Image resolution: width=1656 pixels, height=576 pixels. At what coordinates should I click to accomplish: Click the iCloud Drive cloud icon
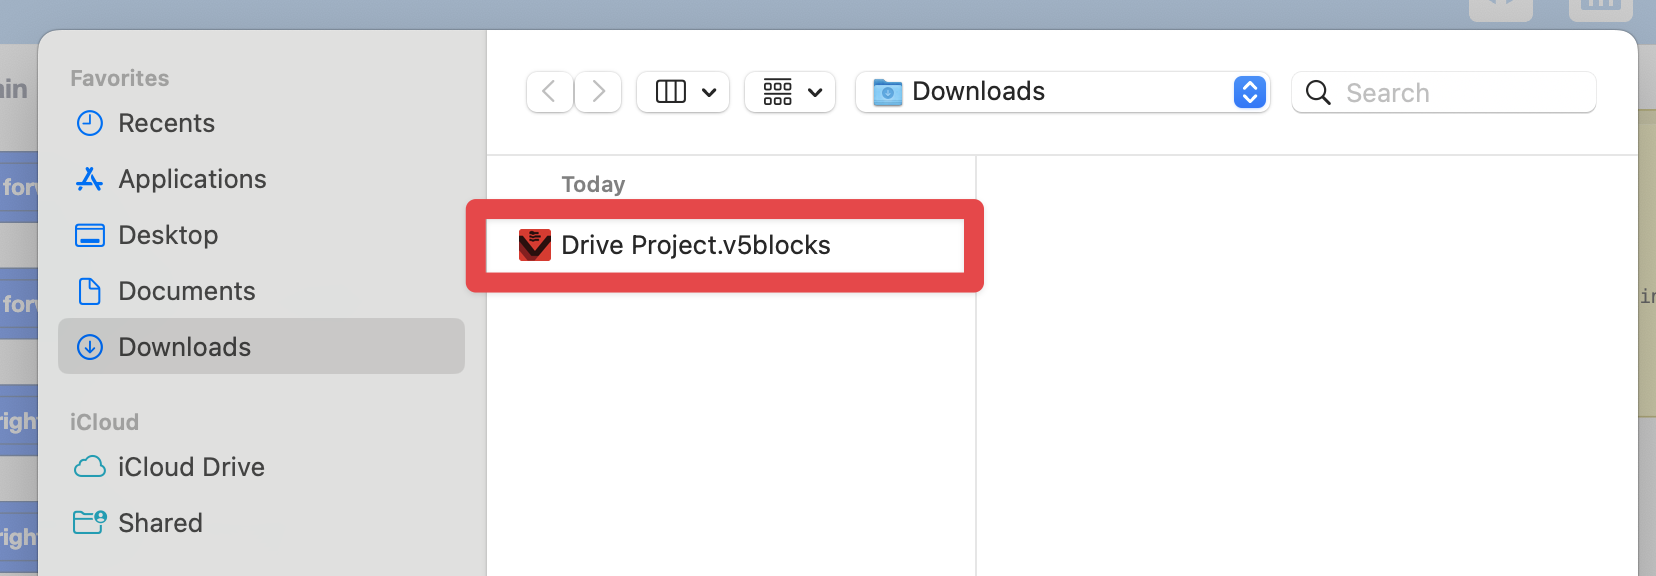pyautogui.click(x=90, y=467)
